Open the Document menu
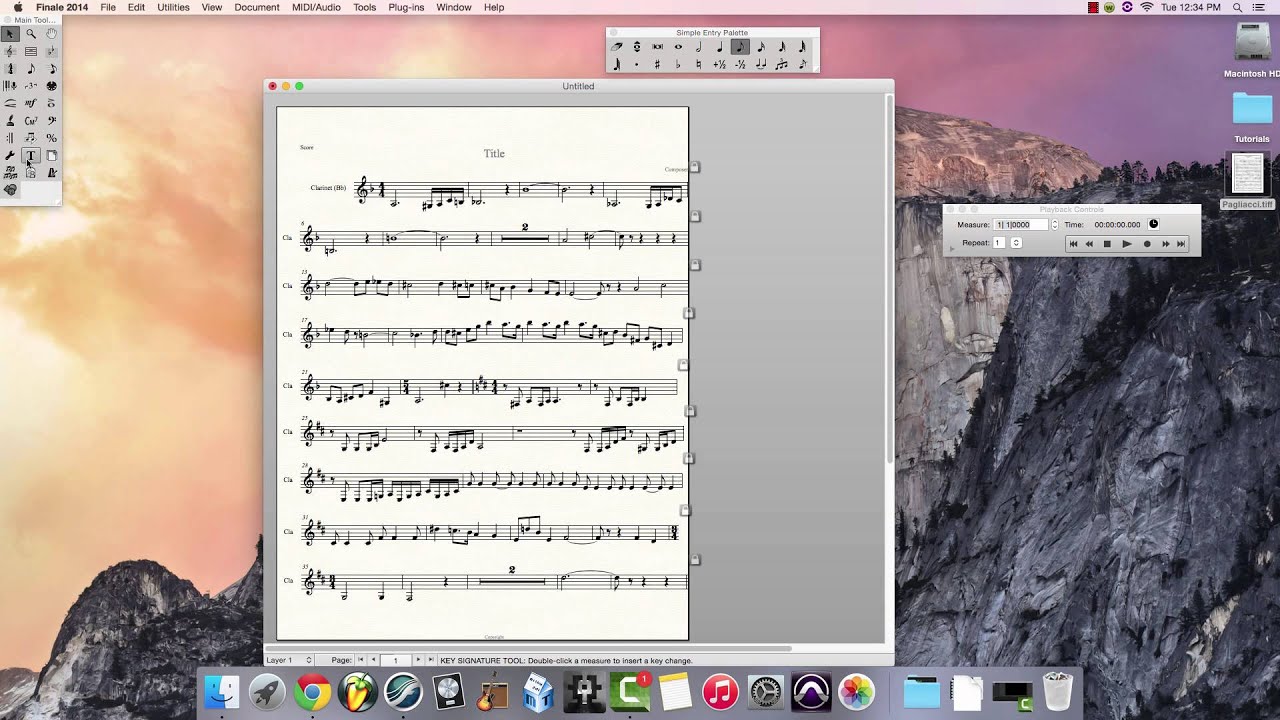 (257, 7)
